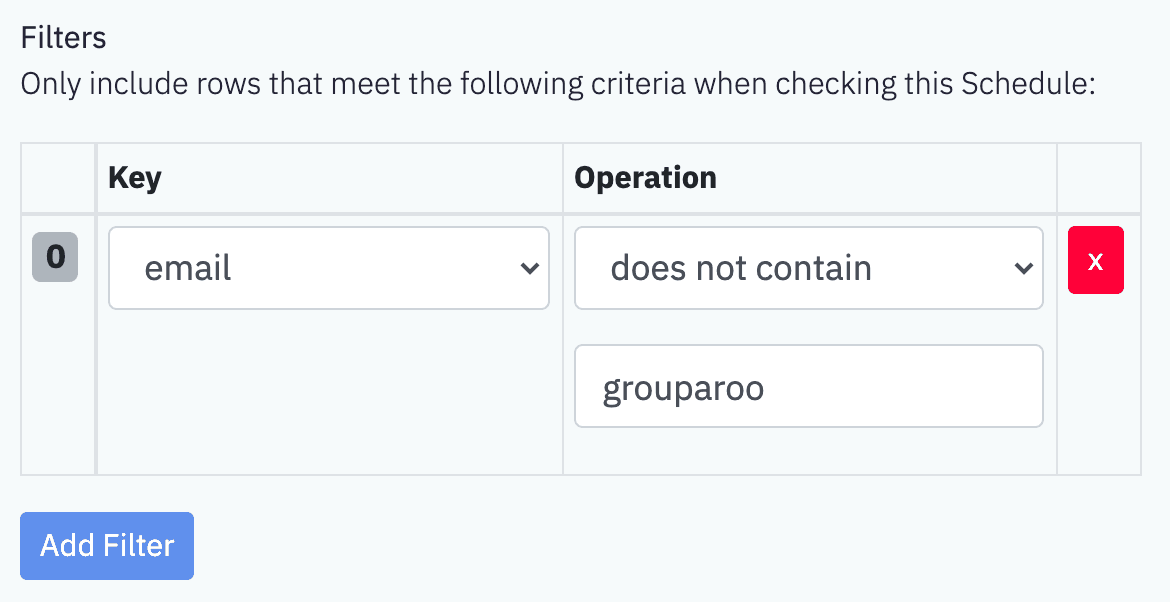Open the email Key dropdown
This screenshot has height=602, width=1170.
coord(329,268)
